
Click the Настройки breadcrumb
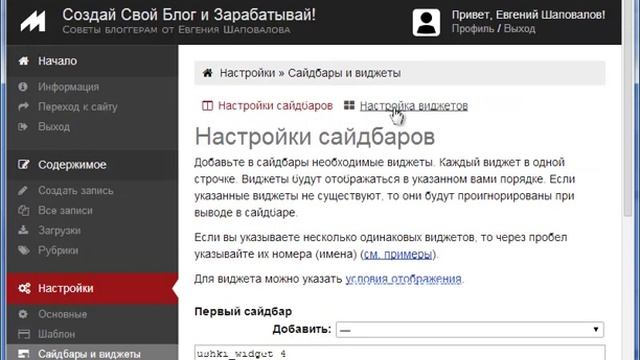[x=247, y=73]
